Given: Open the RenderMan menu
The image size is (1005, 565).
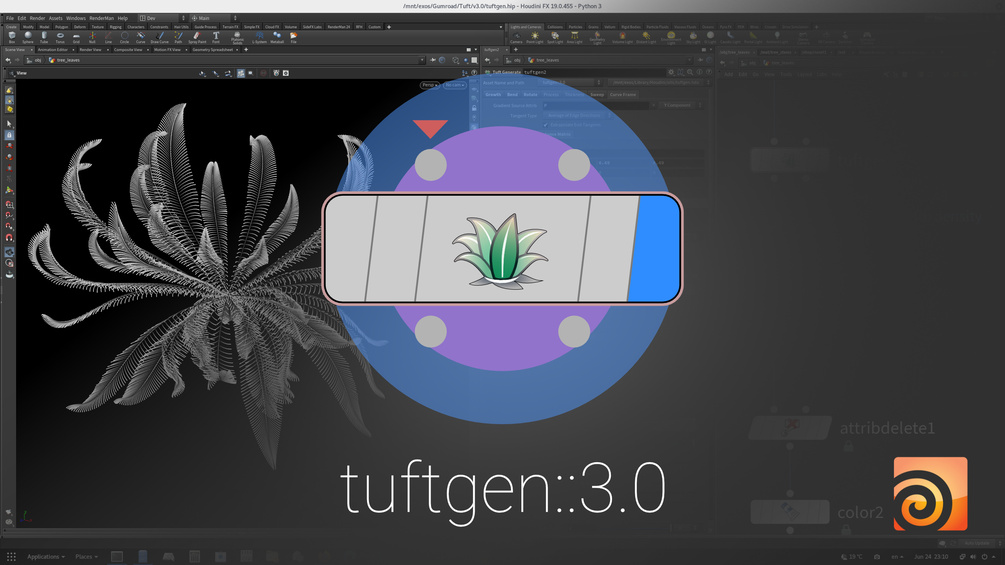Looking at the screenshot, I should click(101, 18).
